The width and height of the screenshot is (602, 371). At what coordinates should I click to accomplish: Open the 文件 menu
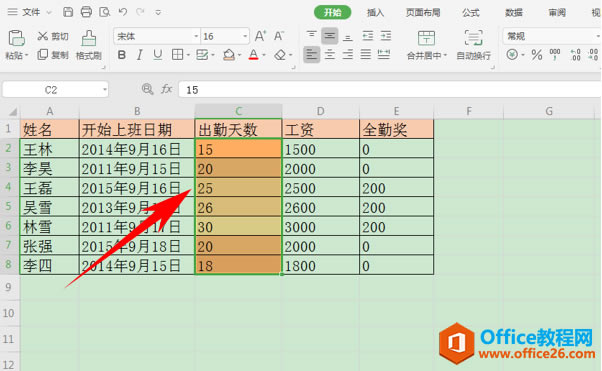pyautogui.click(x=31, y=12)
